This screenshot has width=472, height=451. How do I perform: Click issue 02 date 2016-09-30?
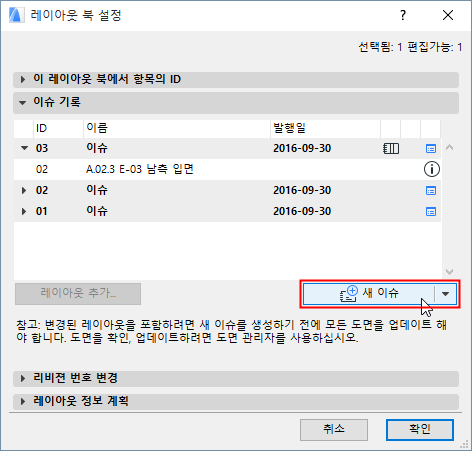coord(302,190)
